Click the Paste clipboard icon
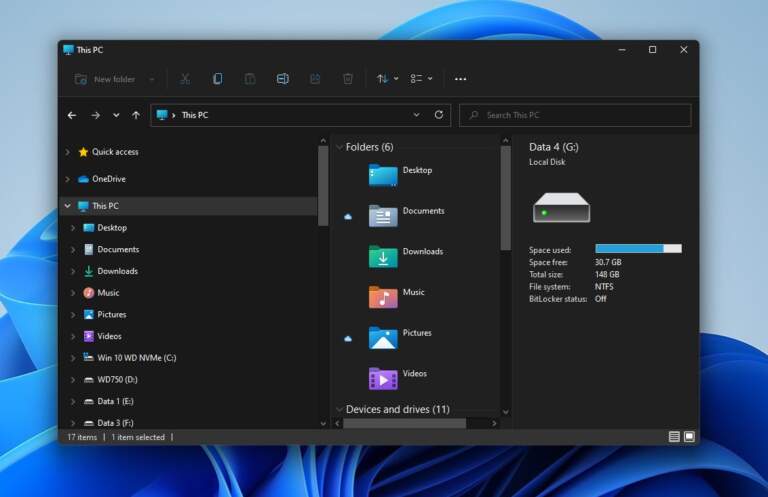 click(250, 79)
